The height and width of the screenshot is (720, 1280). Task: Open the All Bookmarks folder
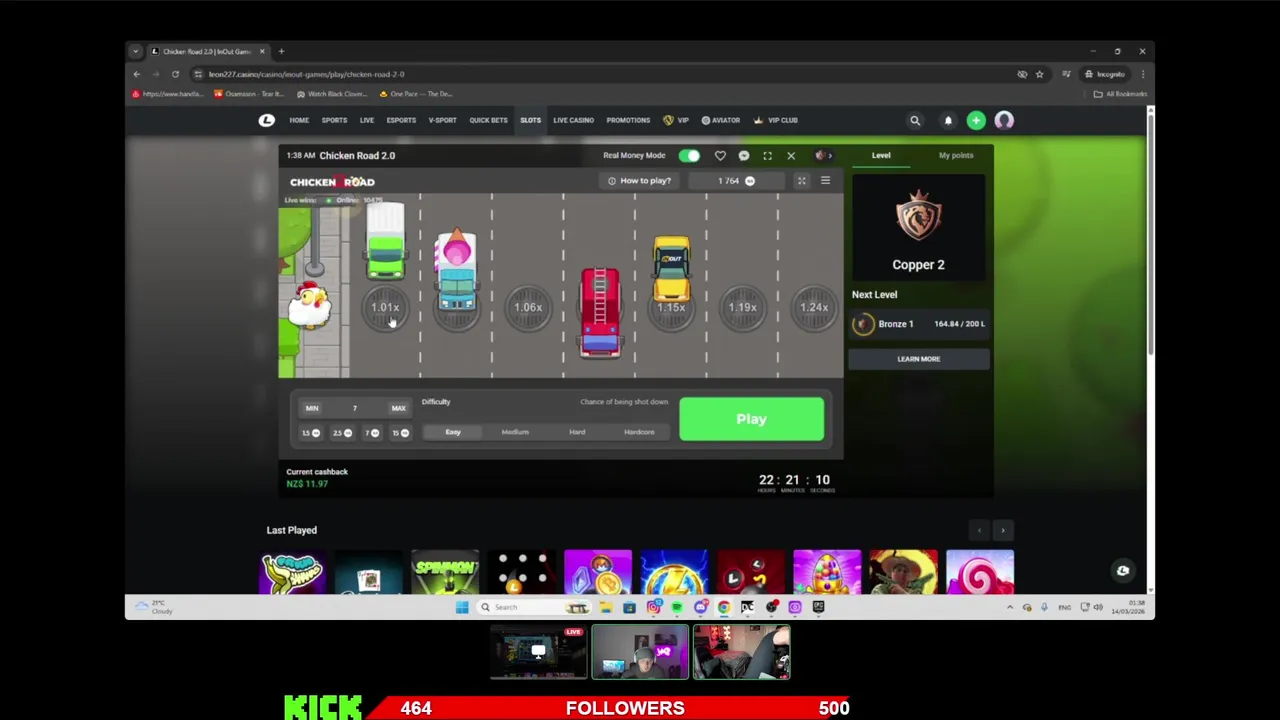pos(1120,94)
